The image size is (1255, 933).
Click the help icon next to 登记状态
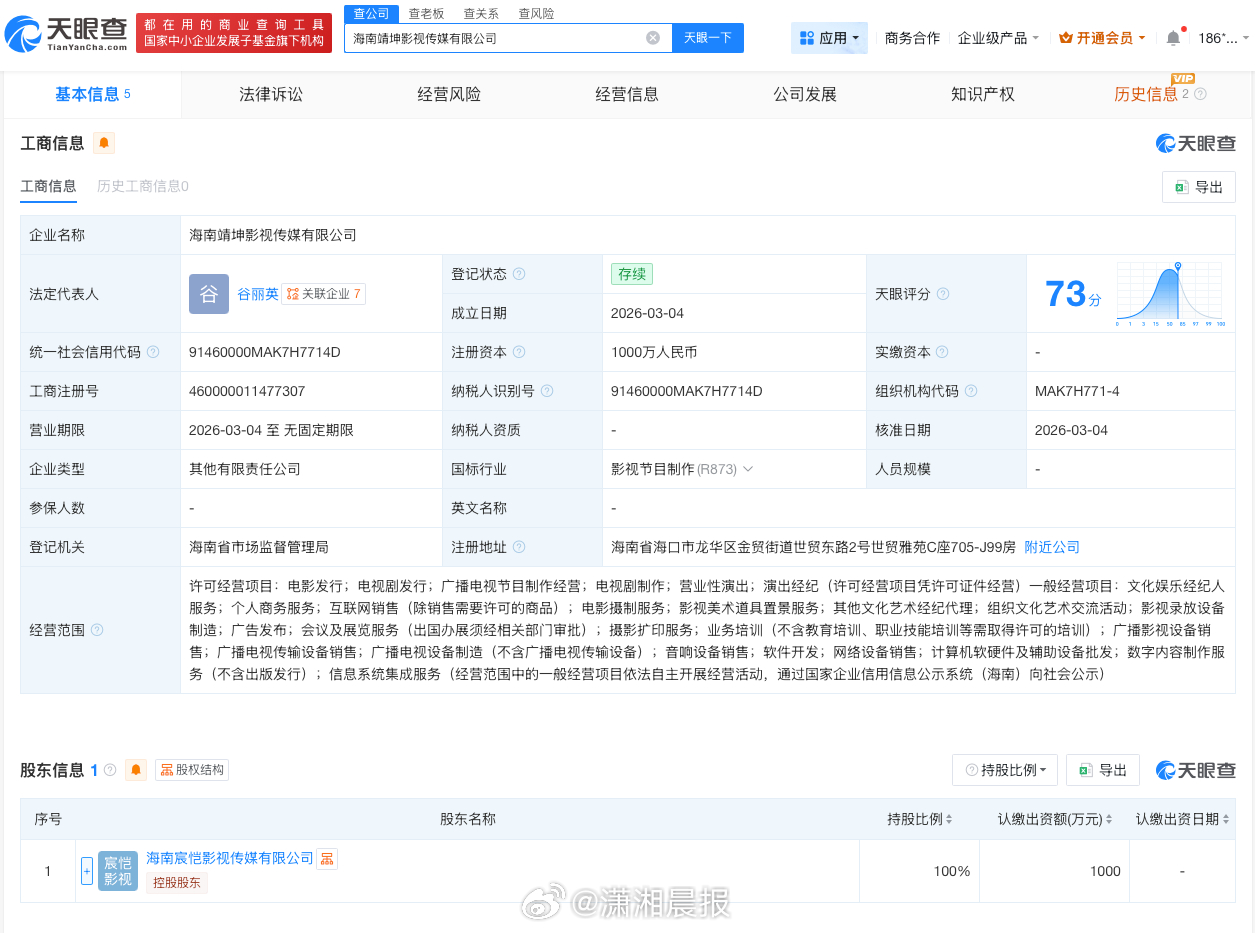[519, 274]
